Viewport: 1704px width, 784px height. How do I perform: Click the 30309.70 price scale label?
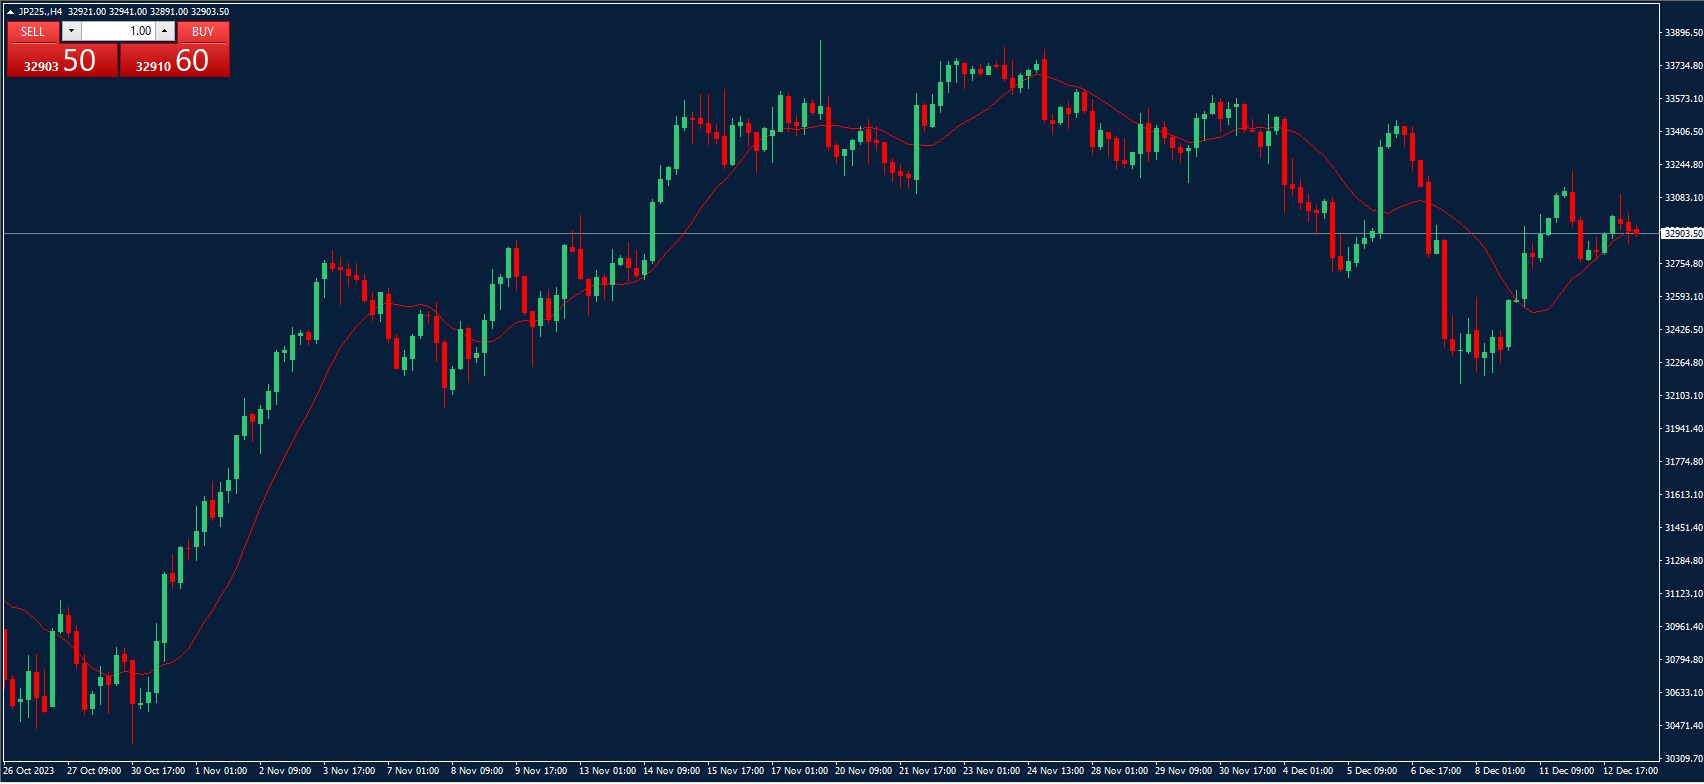(1684, 758)
